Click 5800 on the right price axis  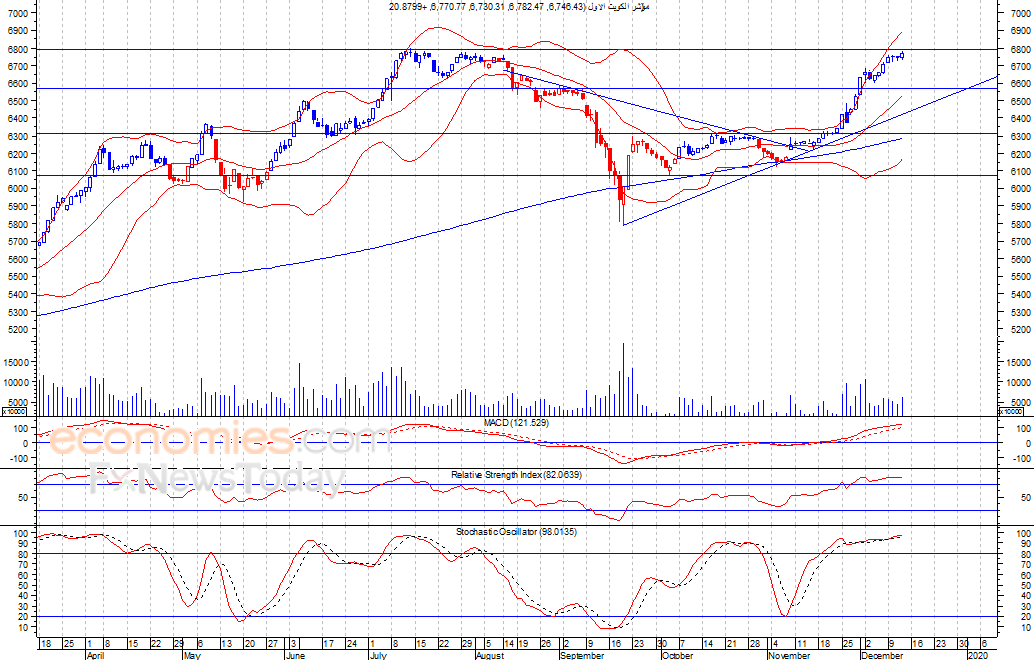(x=1020, y=224)
